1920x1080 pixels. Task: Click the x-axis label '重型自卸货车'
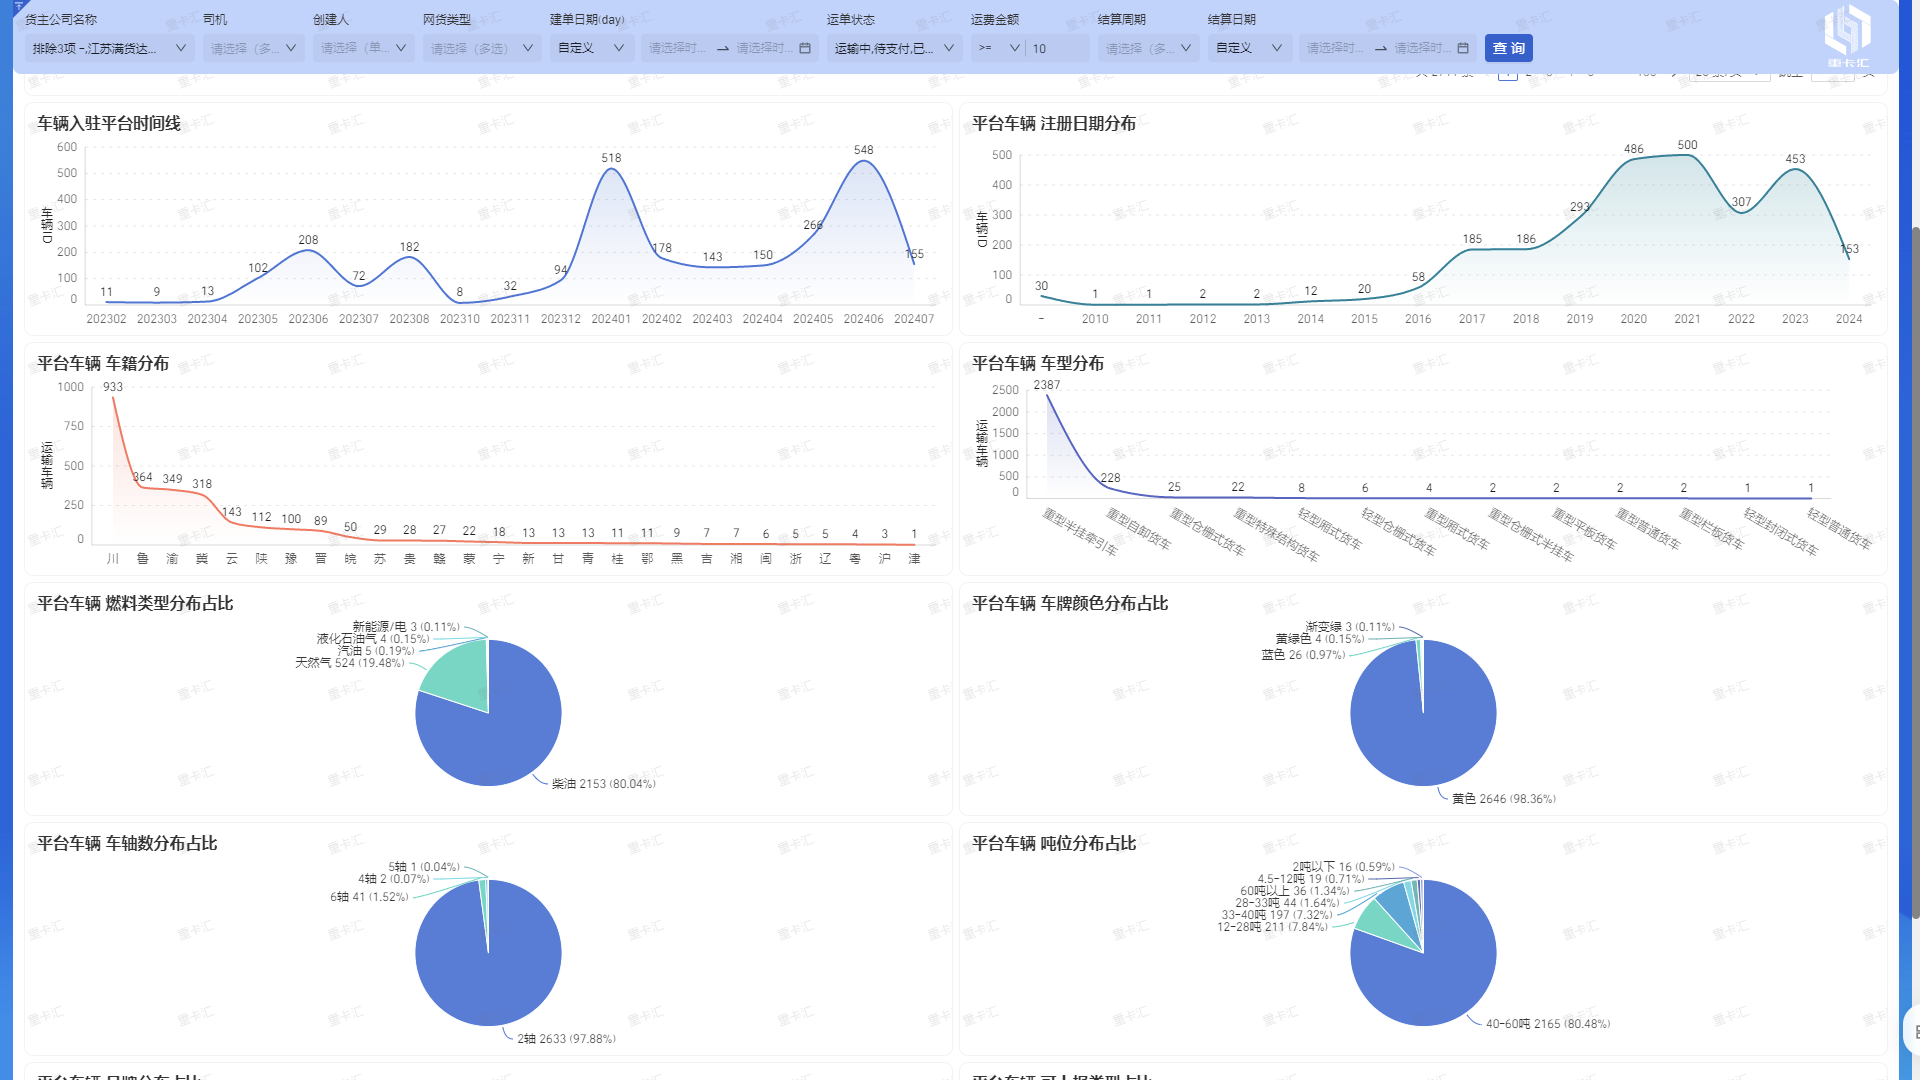coord(1138,528)
